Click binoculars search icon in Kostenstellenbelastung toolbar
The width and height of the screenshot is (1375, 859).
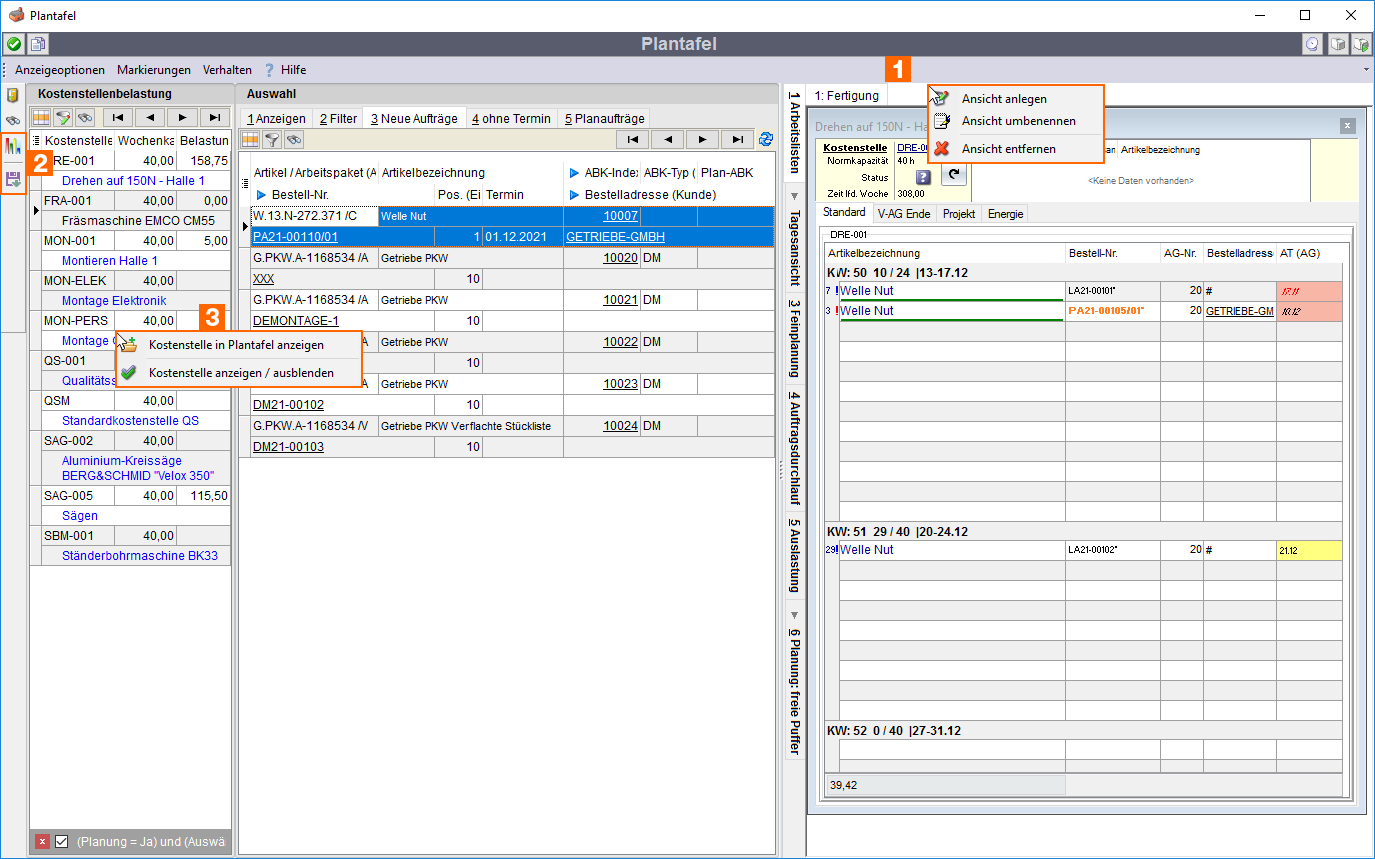coord(84,117)
